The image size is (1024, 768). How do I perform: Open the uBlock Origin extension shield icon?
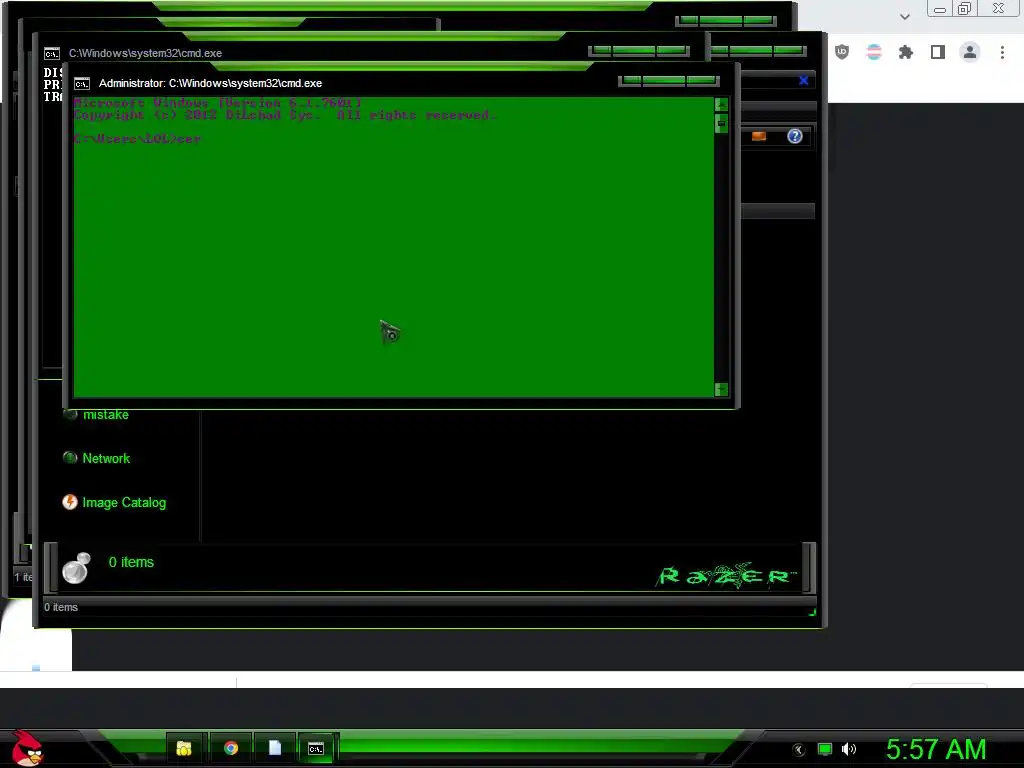pyautogui.click(x=842, y=52)
